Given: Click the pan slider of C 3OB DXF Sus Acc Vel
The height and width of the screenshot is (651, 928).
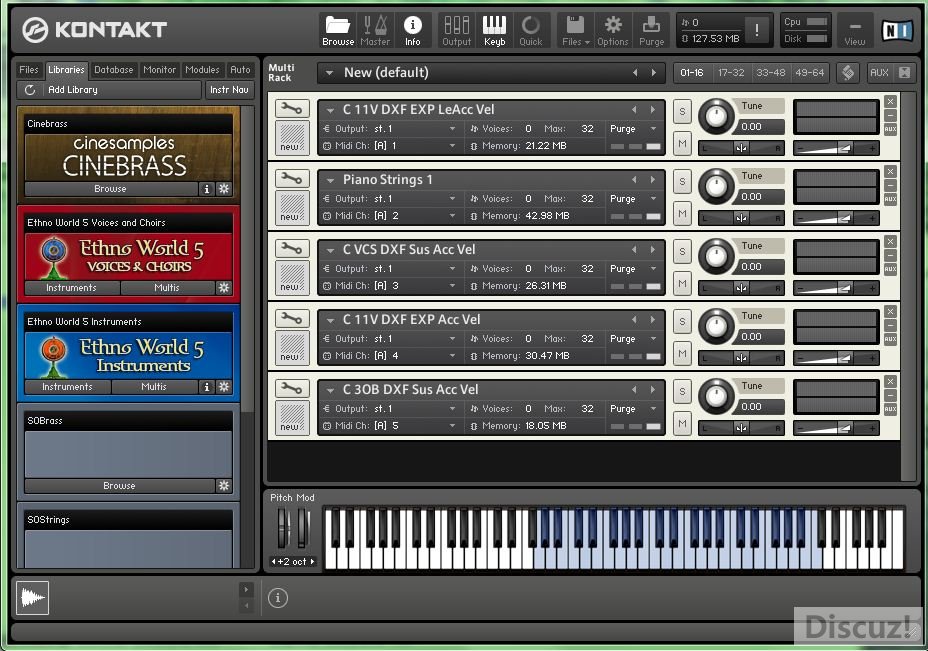Looking at the screenshot, I should click(741, 428).
